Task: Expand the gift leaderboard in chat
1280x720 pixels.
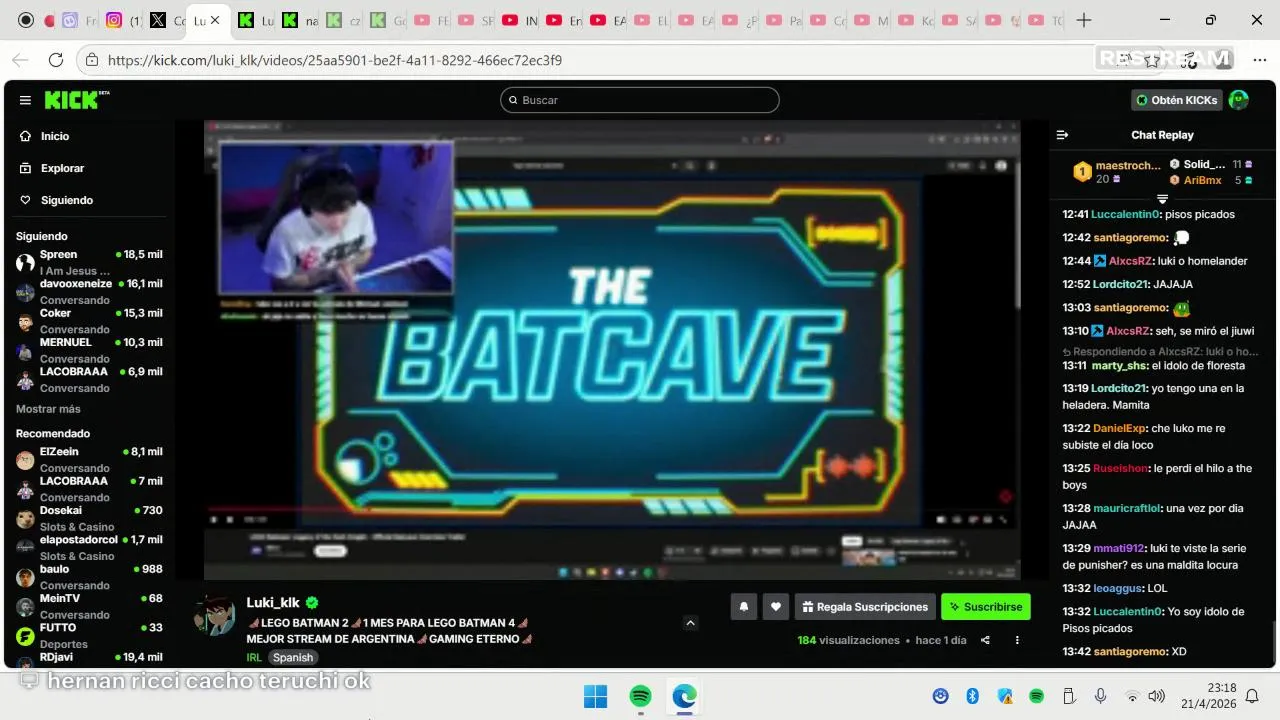Action: (x=1162, y=199)
